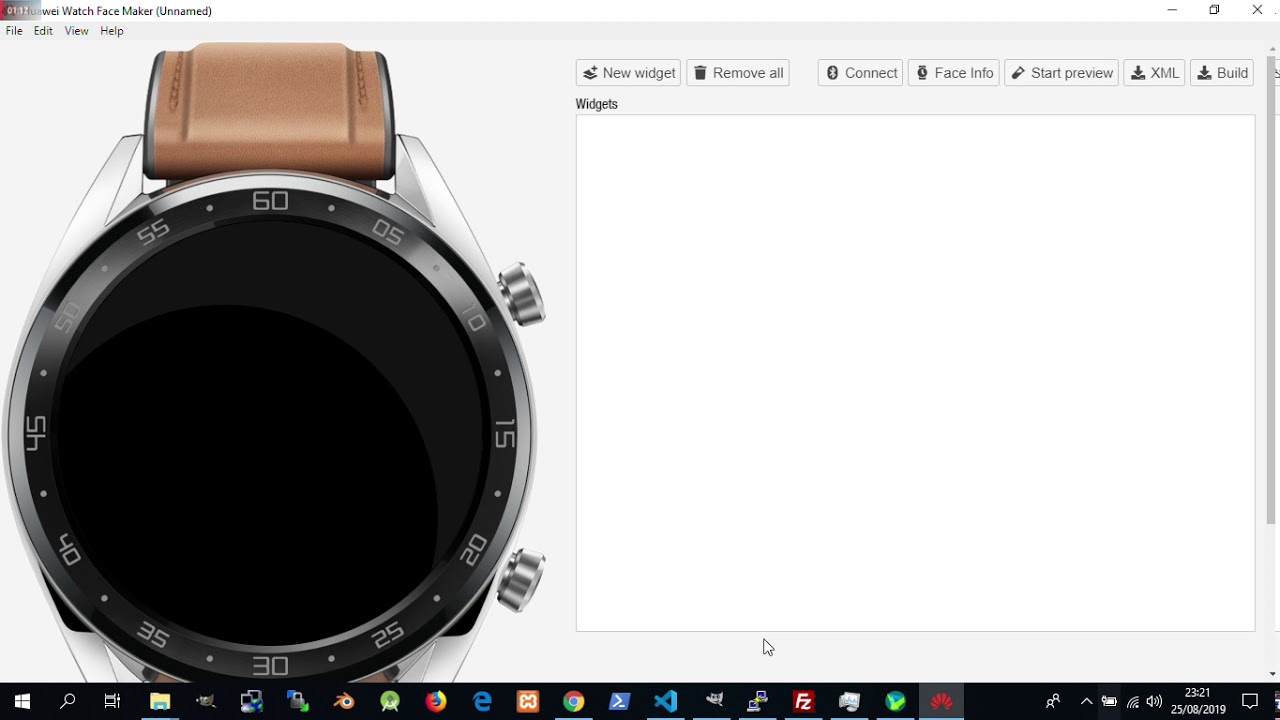
Task: Open the Action Center notifications icon
Action: pyautogui.click(x=1250, y=701)
